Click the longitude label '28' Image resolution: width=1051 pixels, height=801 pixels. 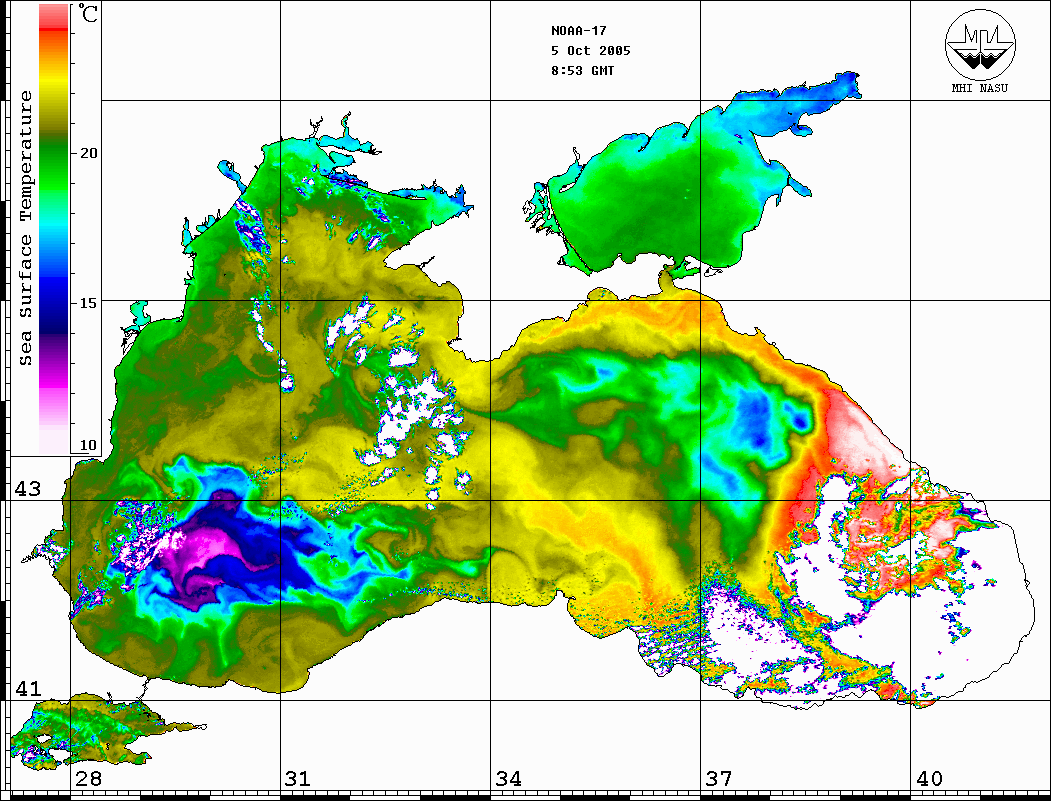tap(88, 779)
